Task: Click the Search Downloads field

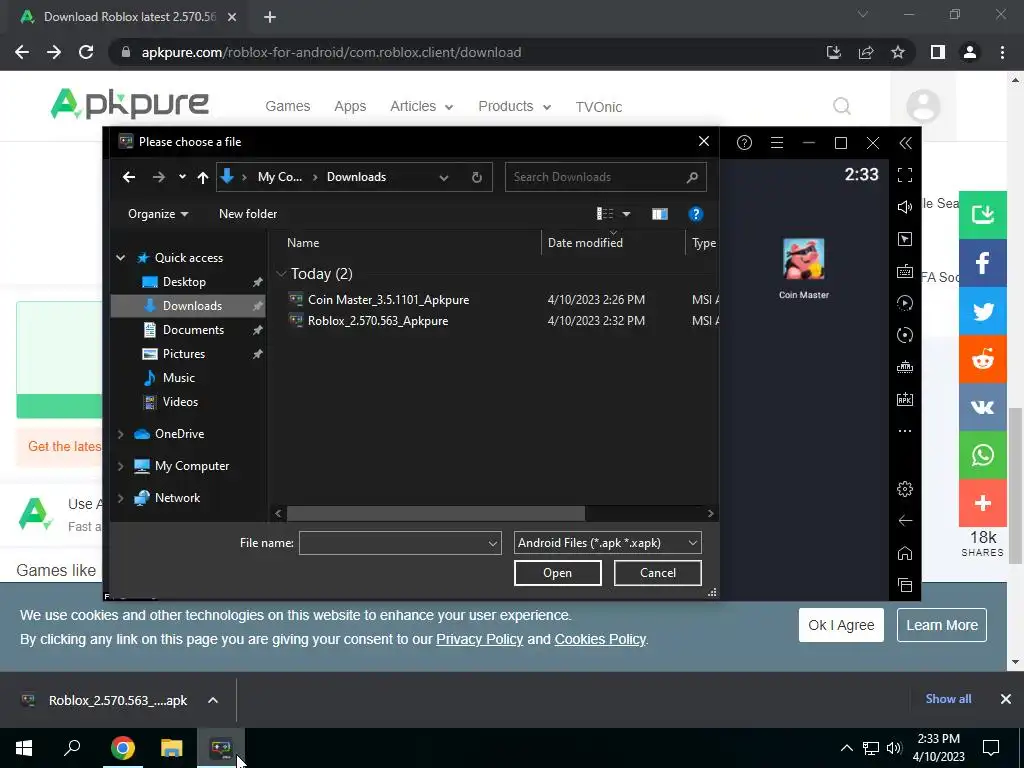Action: [605, 177]
